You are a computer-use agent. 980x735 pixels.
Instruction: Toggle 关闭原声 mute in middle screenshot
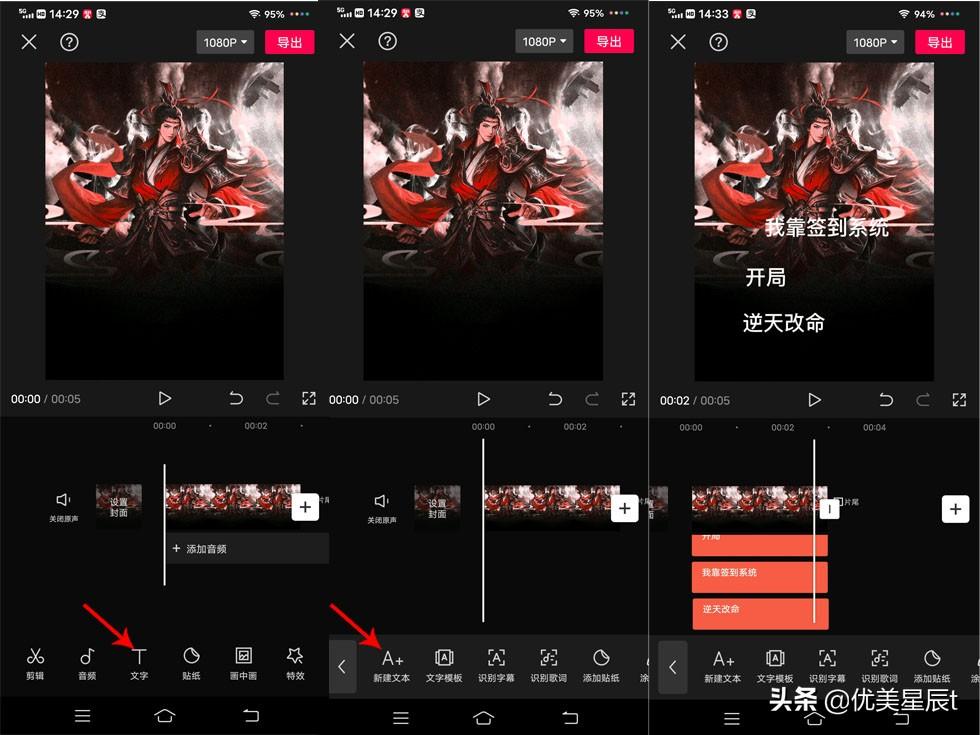click(x=382, y=508)
